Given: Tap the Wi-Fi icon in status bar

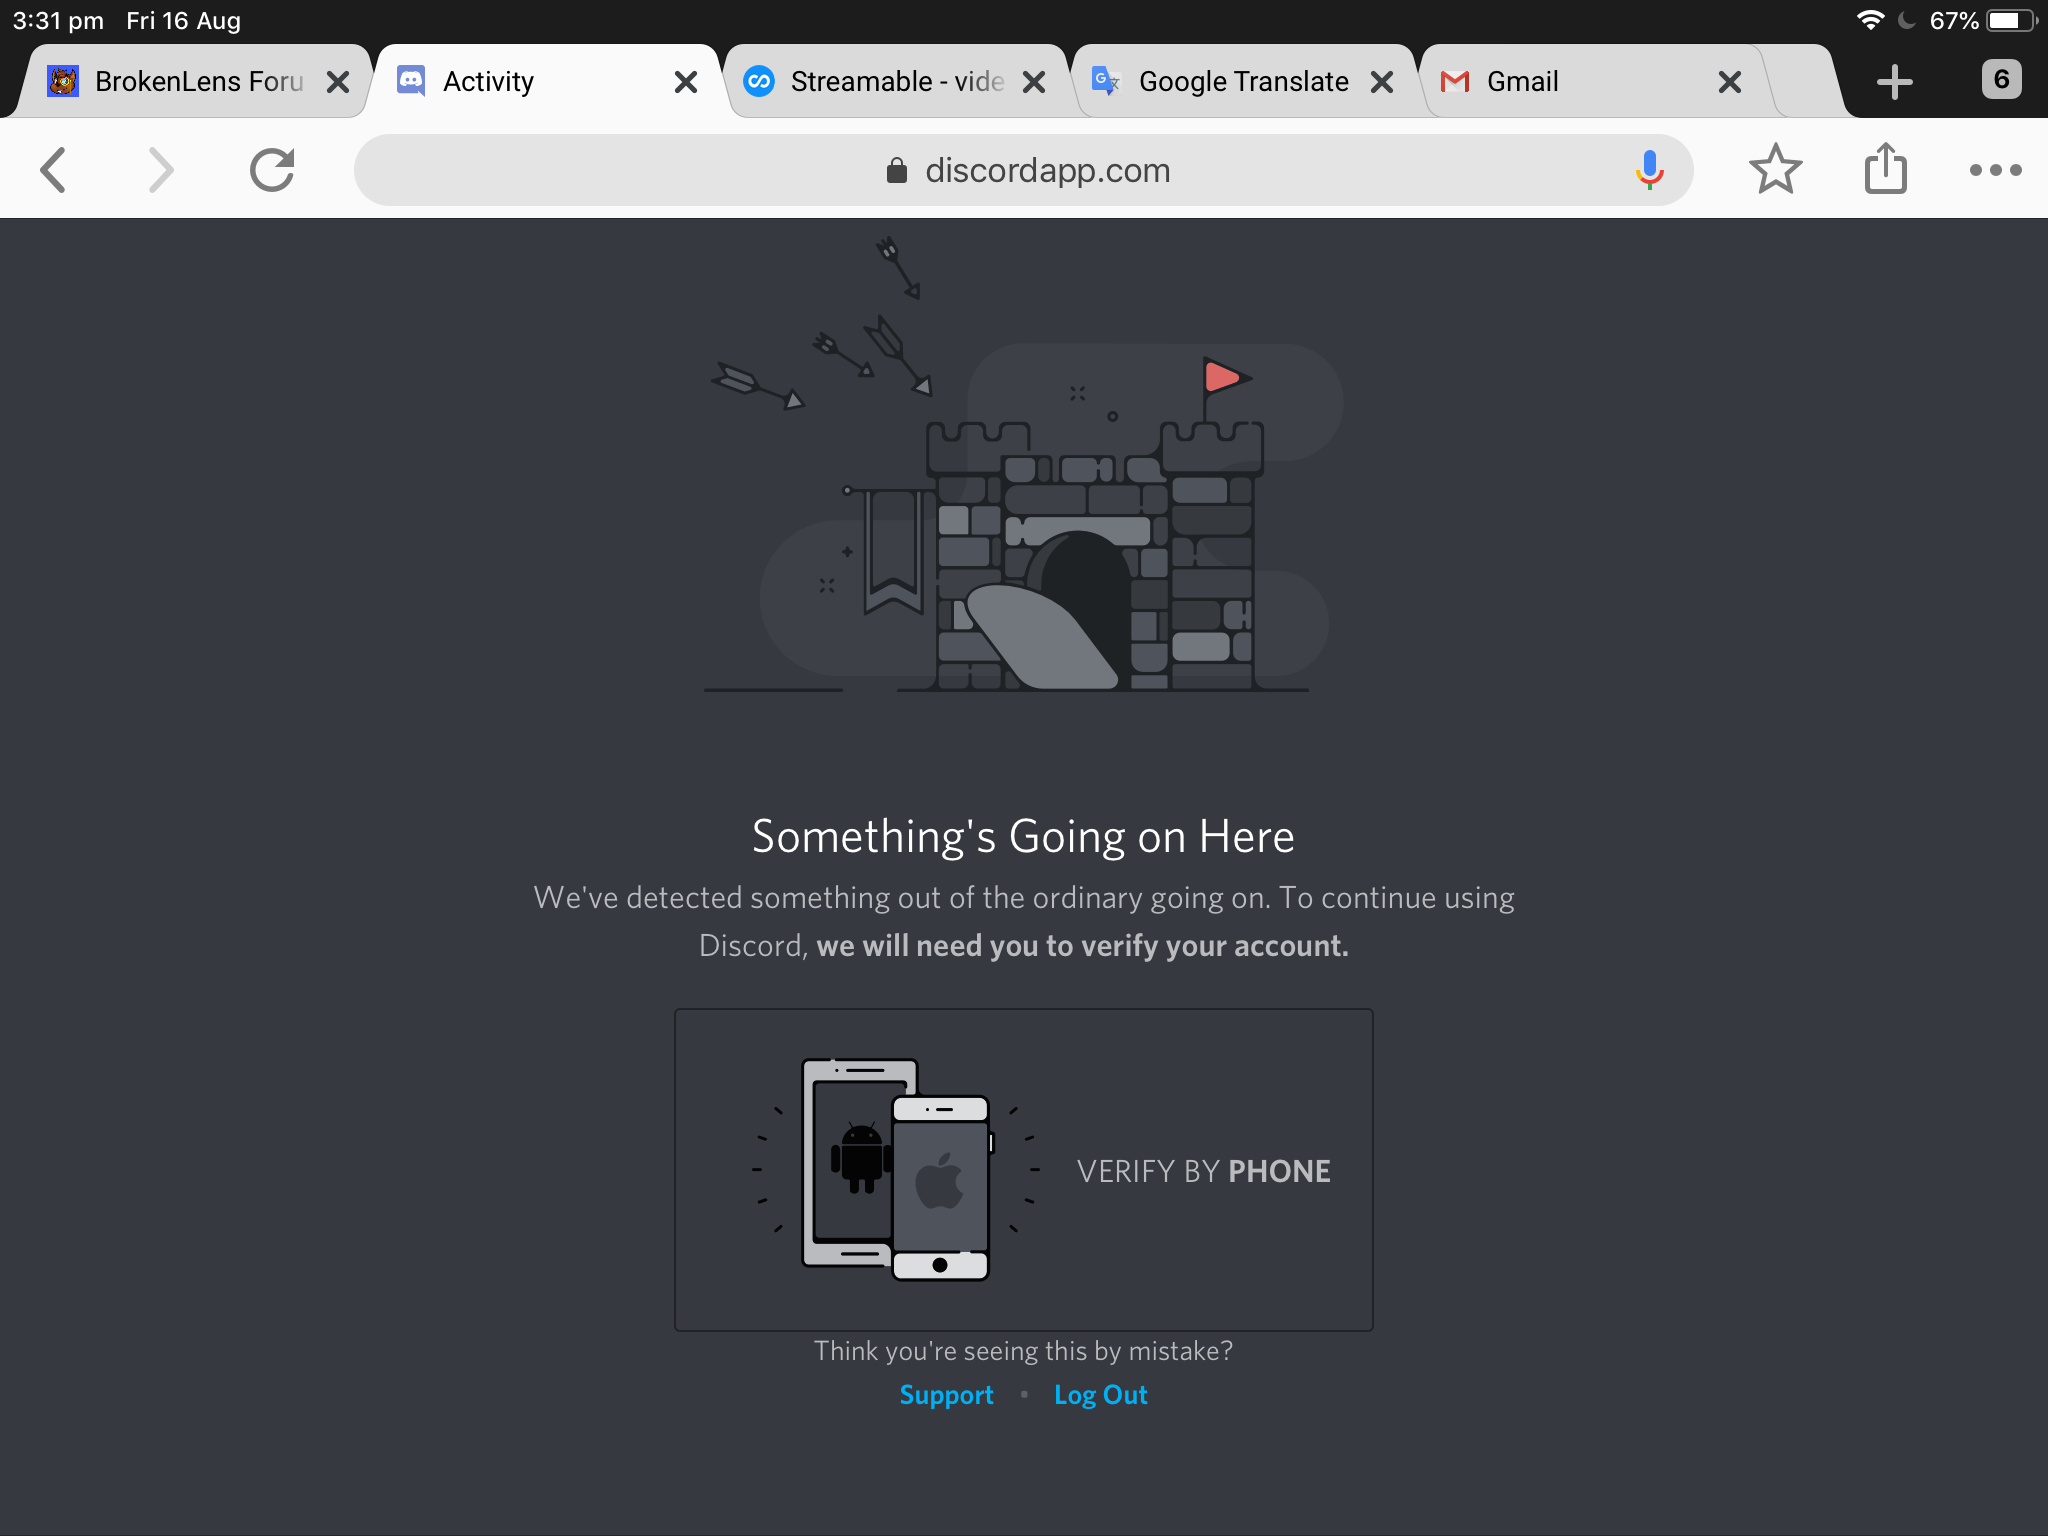Looking at the screenshot, I should 1870,20.
